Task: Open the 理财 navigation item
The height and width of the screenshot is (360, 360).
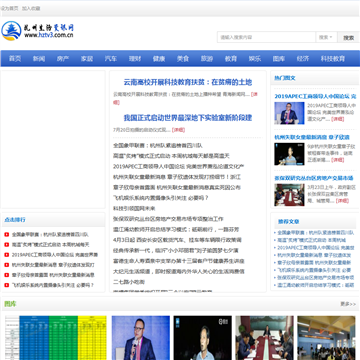Action: pos(135,59)
